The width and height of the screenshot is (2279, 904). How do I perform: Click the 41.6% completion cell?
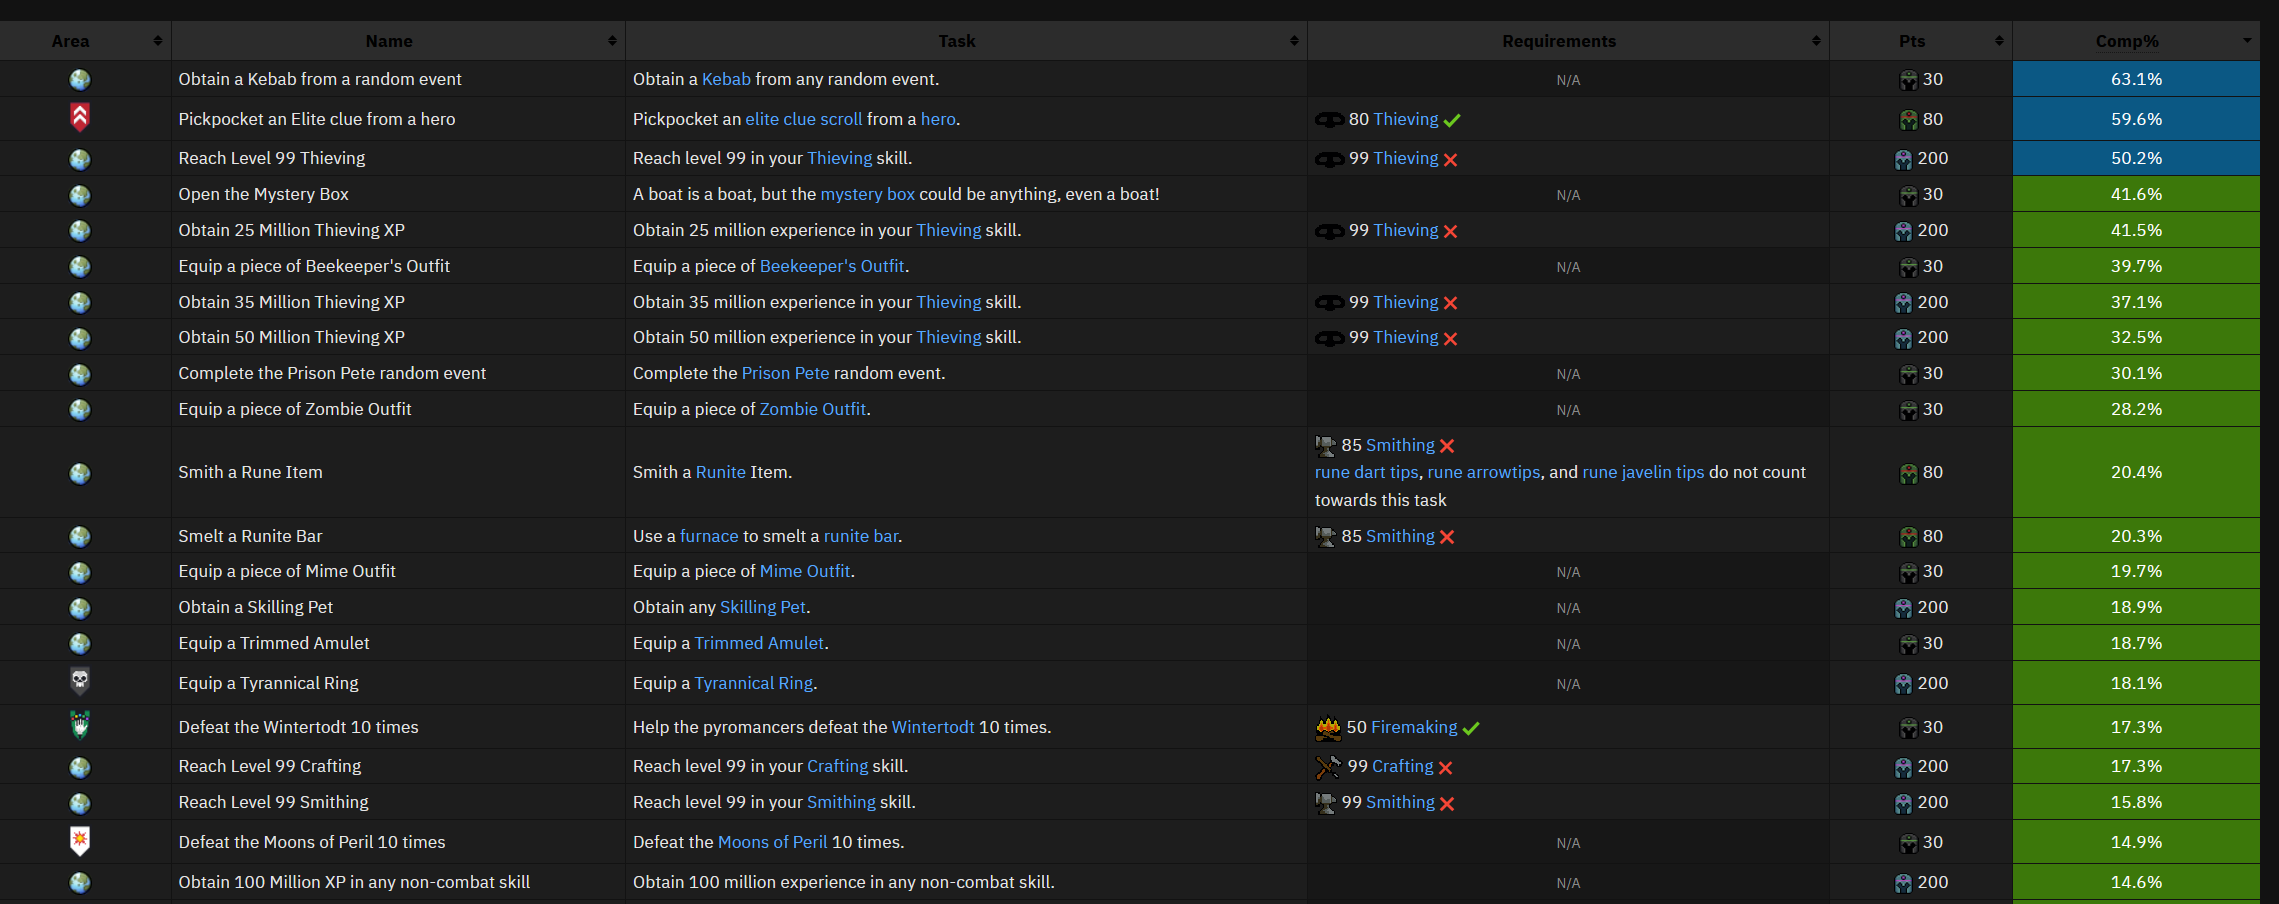(x=2136, y=194)
